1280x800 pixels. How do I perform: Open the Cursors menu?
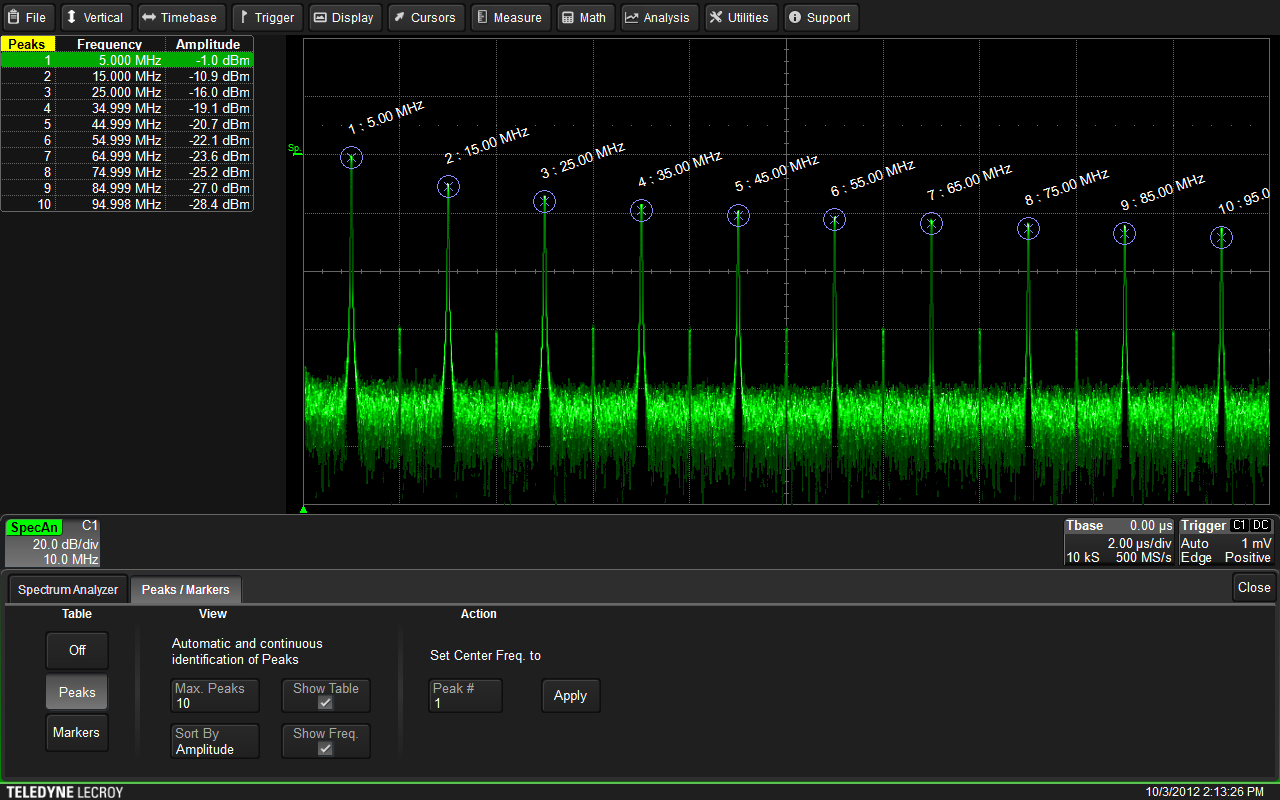click(424, 17)
